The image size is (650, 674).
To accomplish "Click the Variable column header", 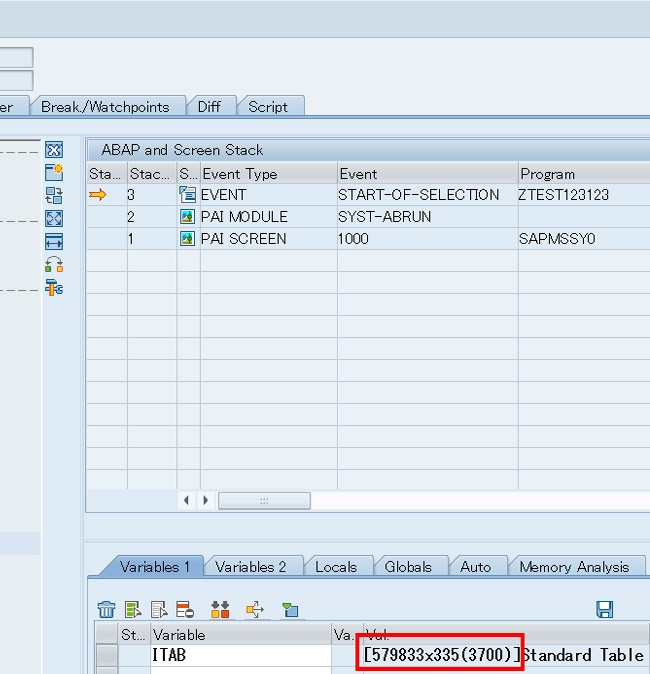I will [x=241, y=634].
